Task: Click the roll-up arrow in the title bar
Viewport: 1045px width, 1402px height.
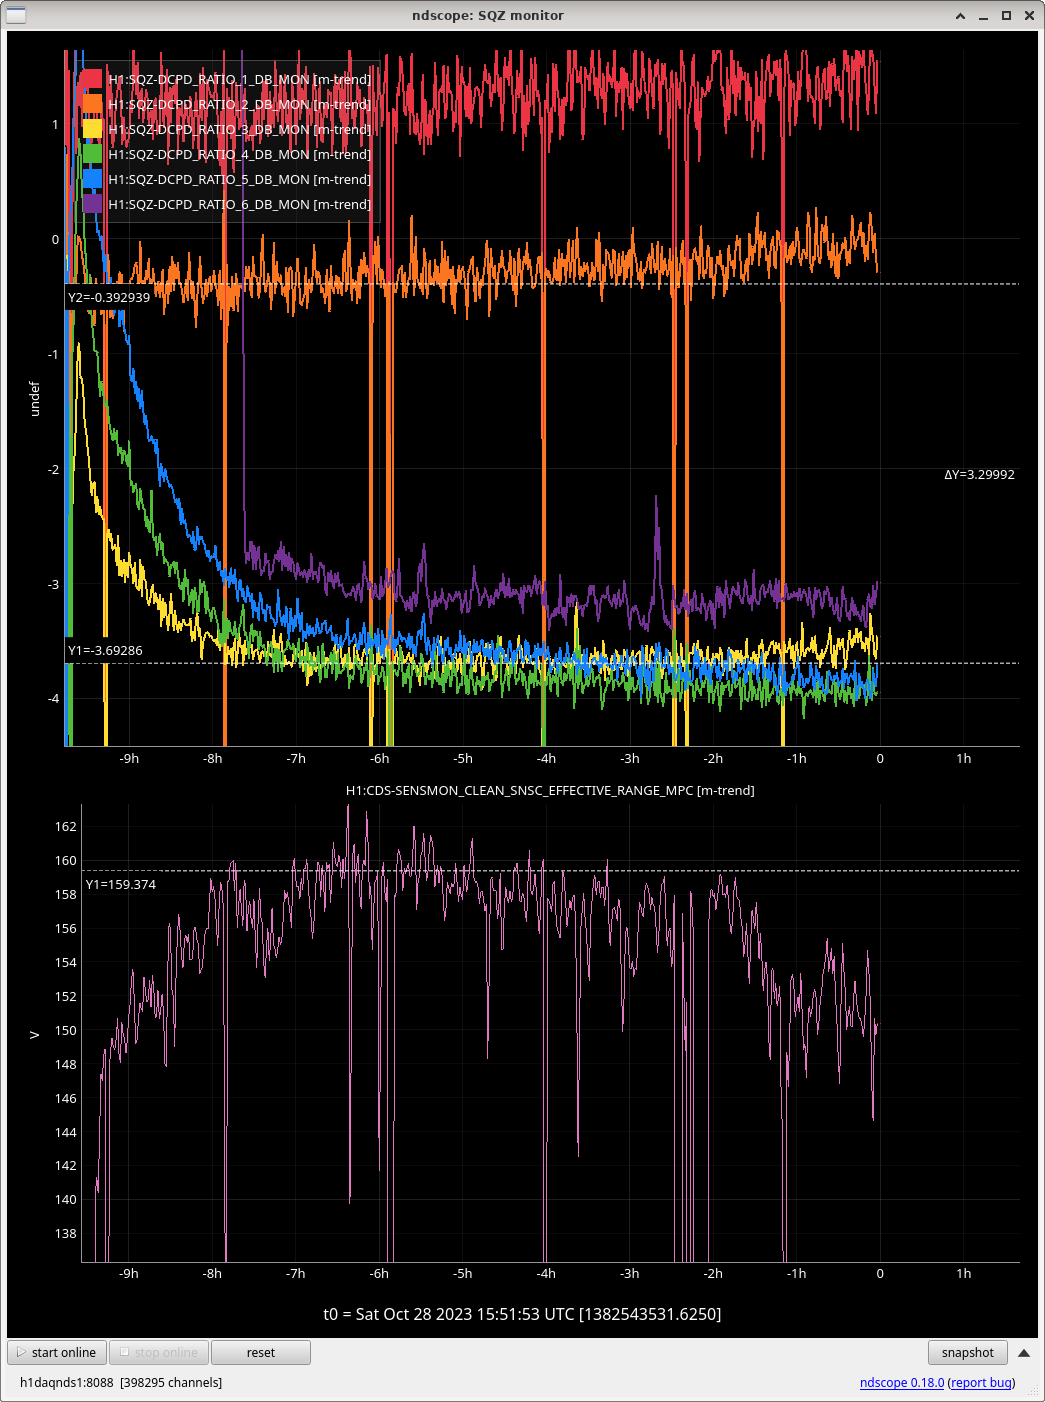Action: tap(961, 16)
